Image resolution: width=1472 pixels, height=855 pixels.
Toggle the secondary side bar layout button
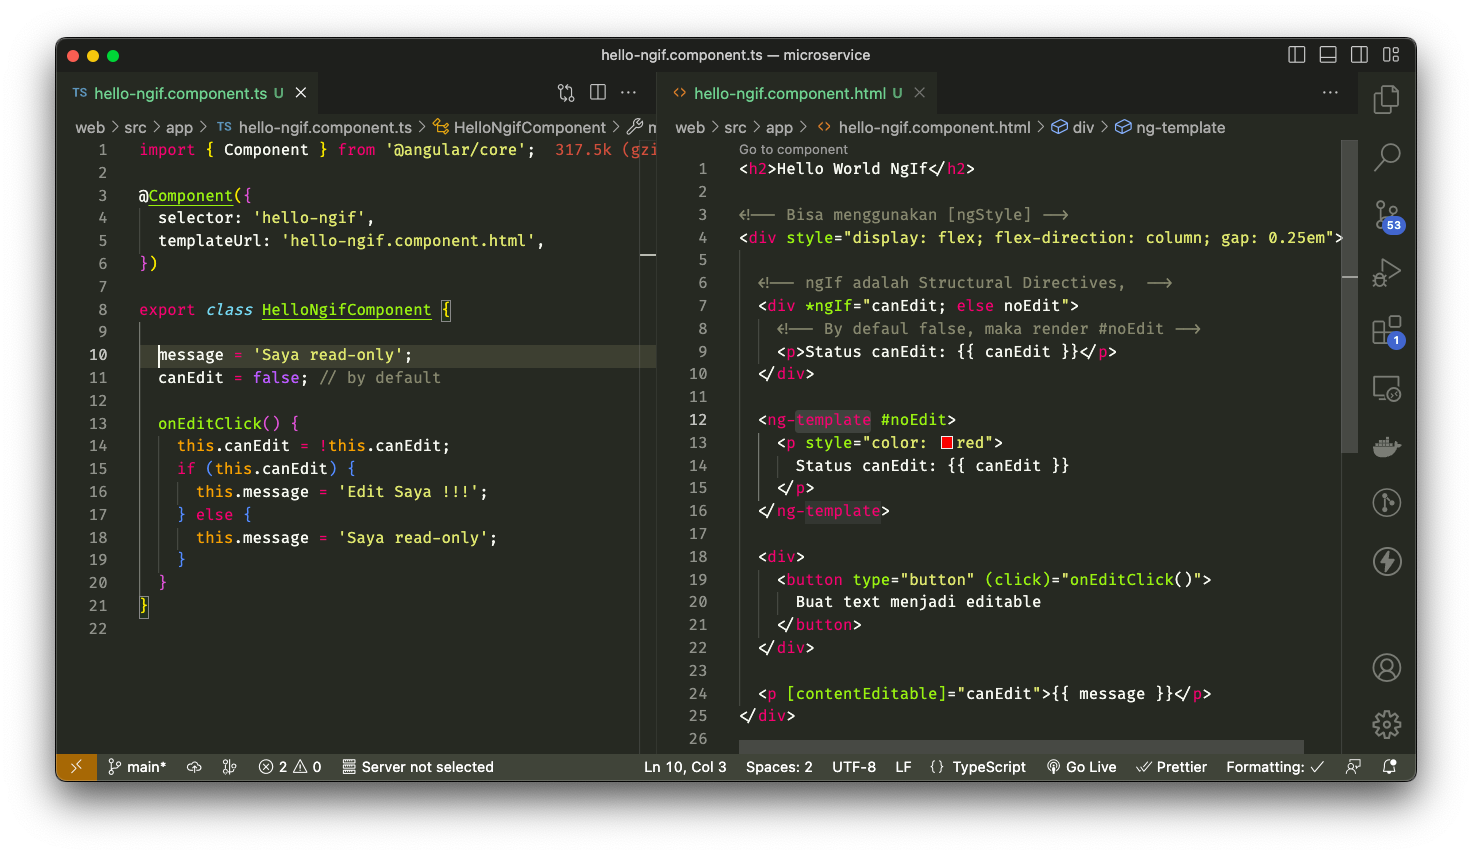[x=1359, y=55]
